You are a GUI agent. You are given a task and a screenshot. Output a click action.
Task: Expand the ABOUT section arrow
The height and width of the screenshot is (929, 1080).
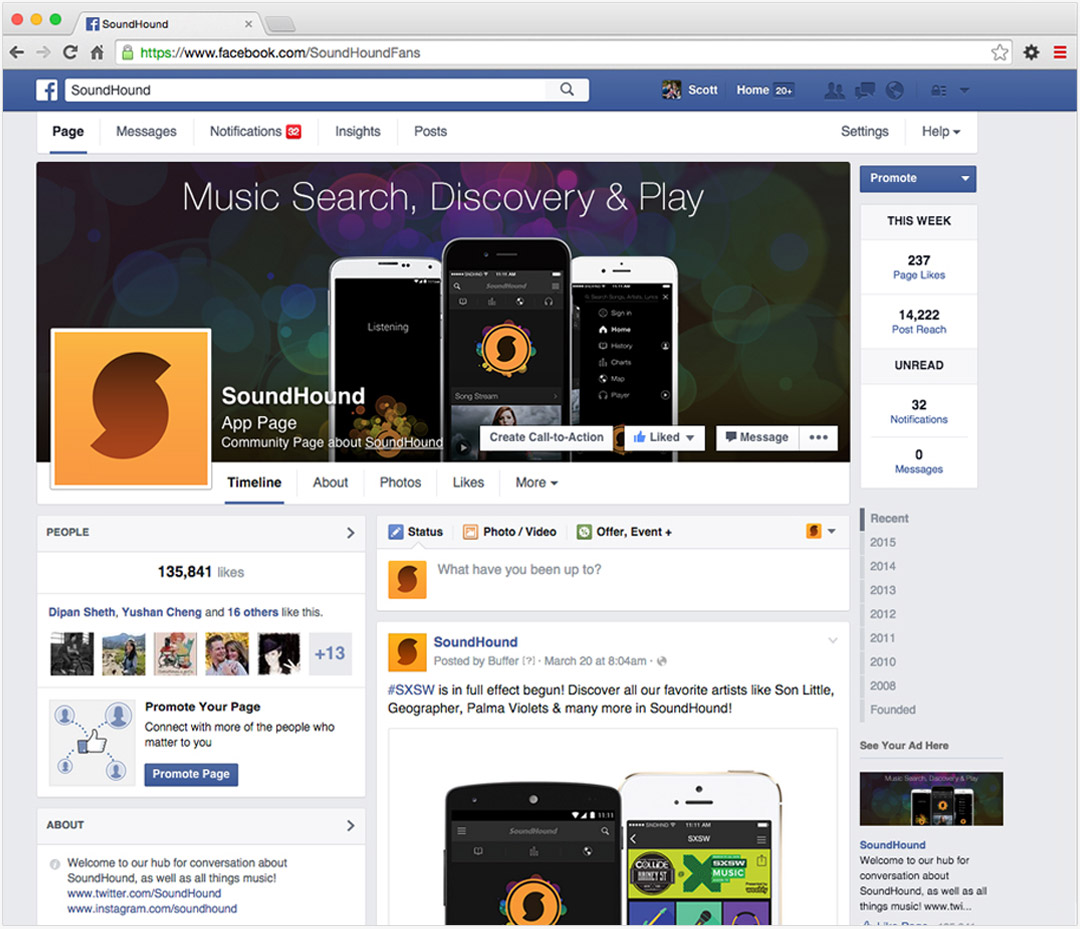point(351,825)
